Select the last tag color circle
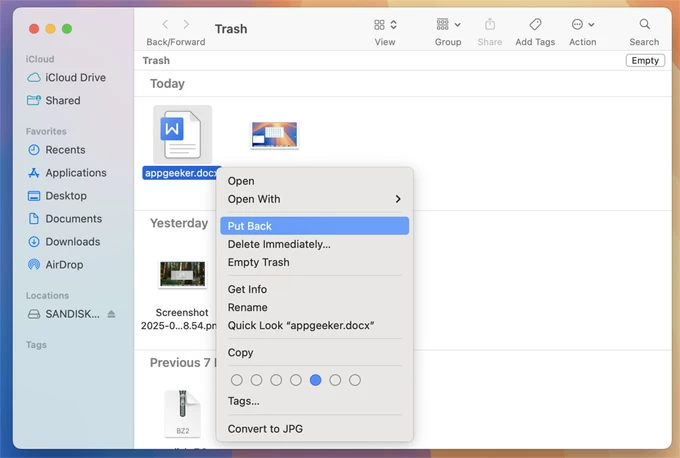Viewport: 680px width, 458px height. [x=355, y=380]
